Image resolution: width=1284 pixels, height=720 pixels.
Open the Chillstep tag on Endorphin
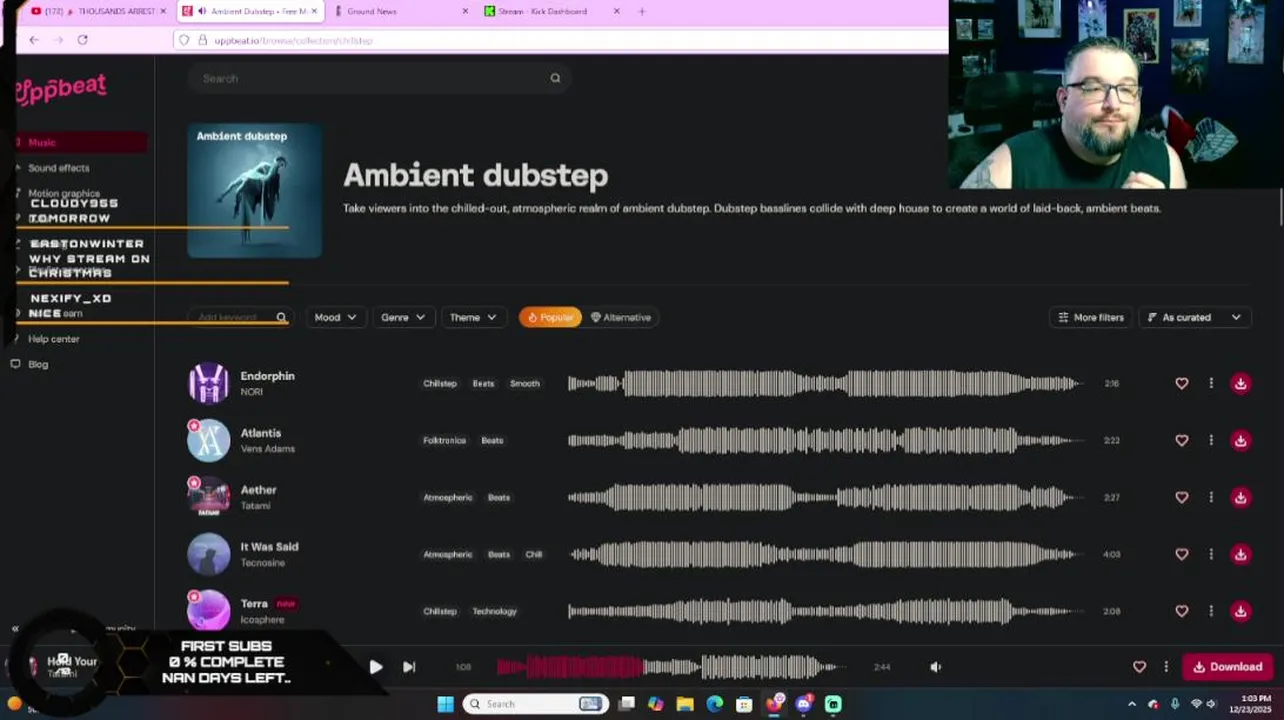point(439,383)
